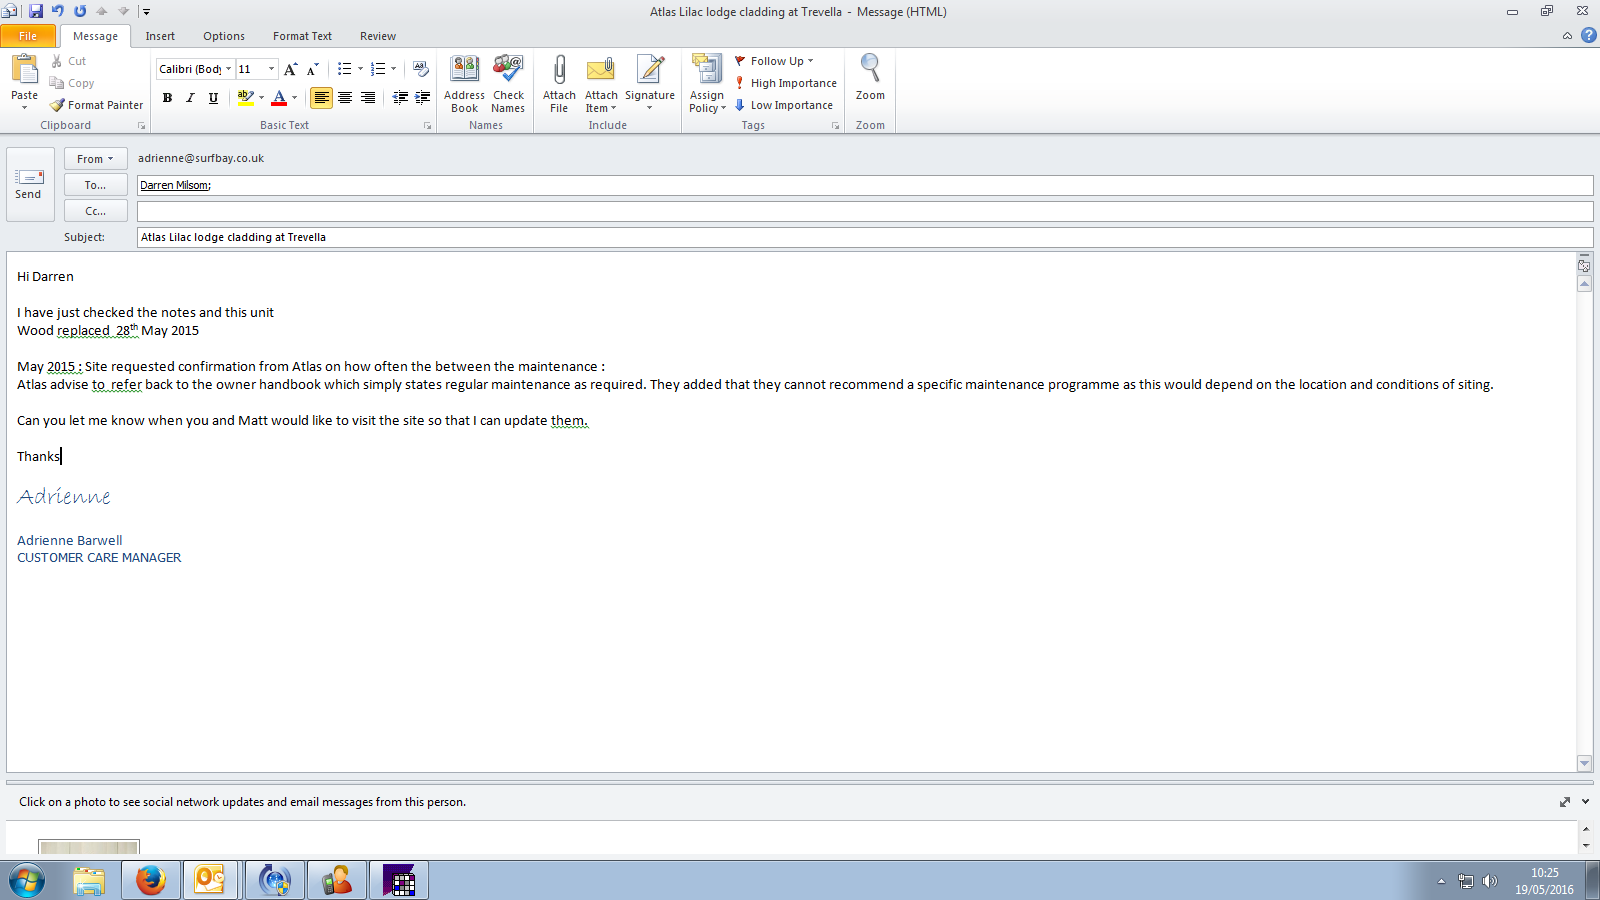The image size is (1600, 900).
Task: Open the highlight color palette arrow
Action: pyautogui.click(x=261, y=97)
